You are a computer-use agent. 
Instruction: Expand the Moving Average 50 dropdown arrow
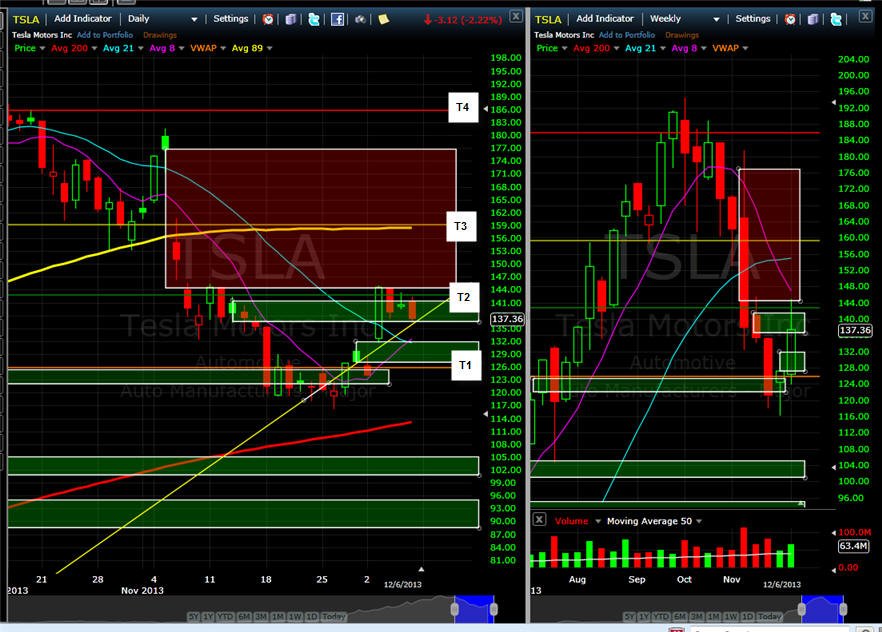pyautogui.click(x=699, y=521)
